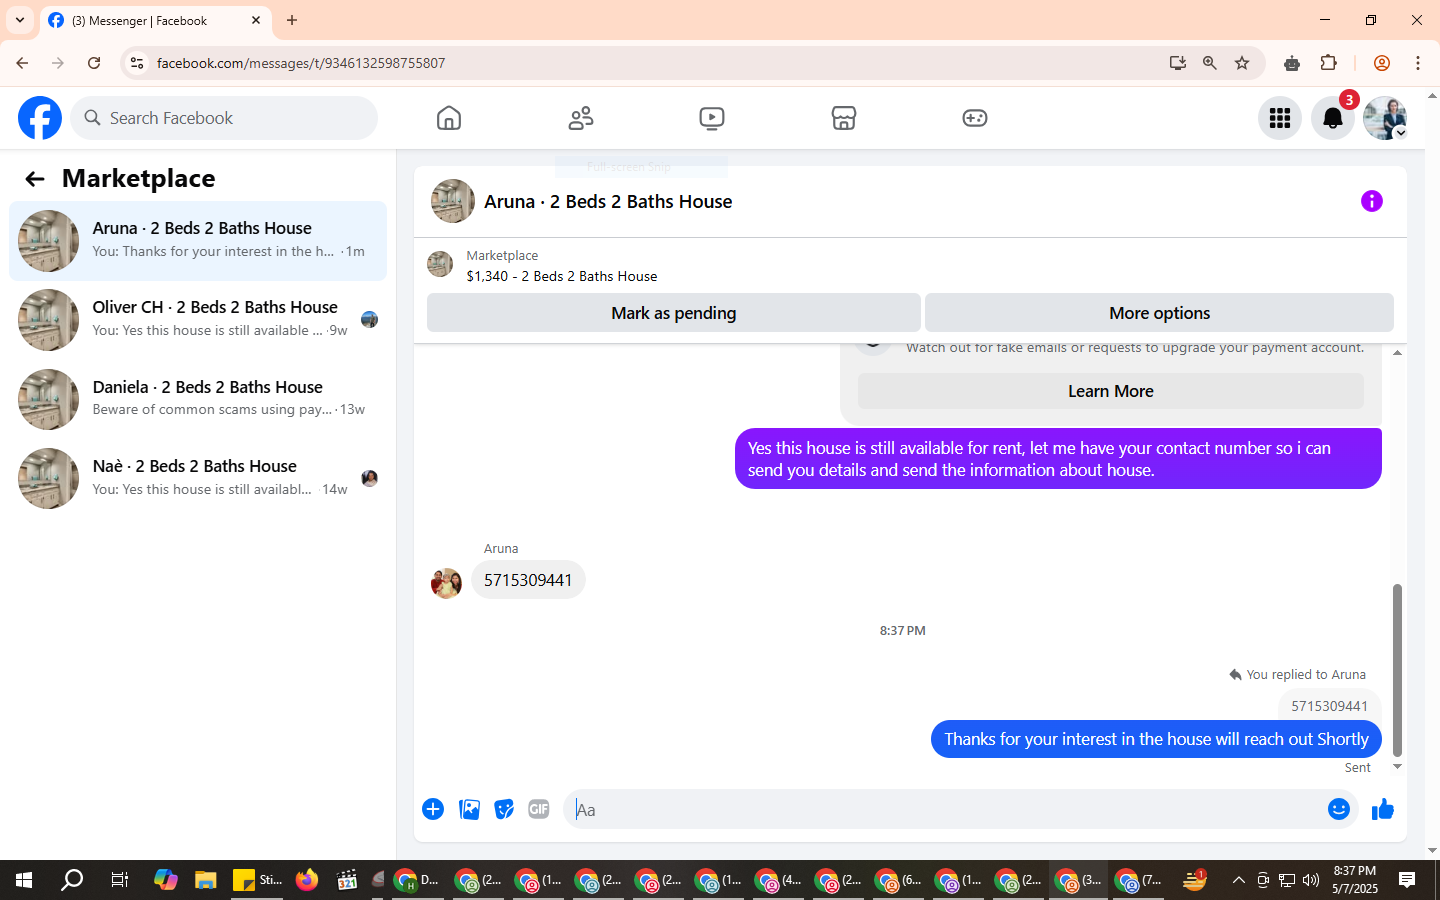Open File Explorer from taskbar

(x=206, y=880)
